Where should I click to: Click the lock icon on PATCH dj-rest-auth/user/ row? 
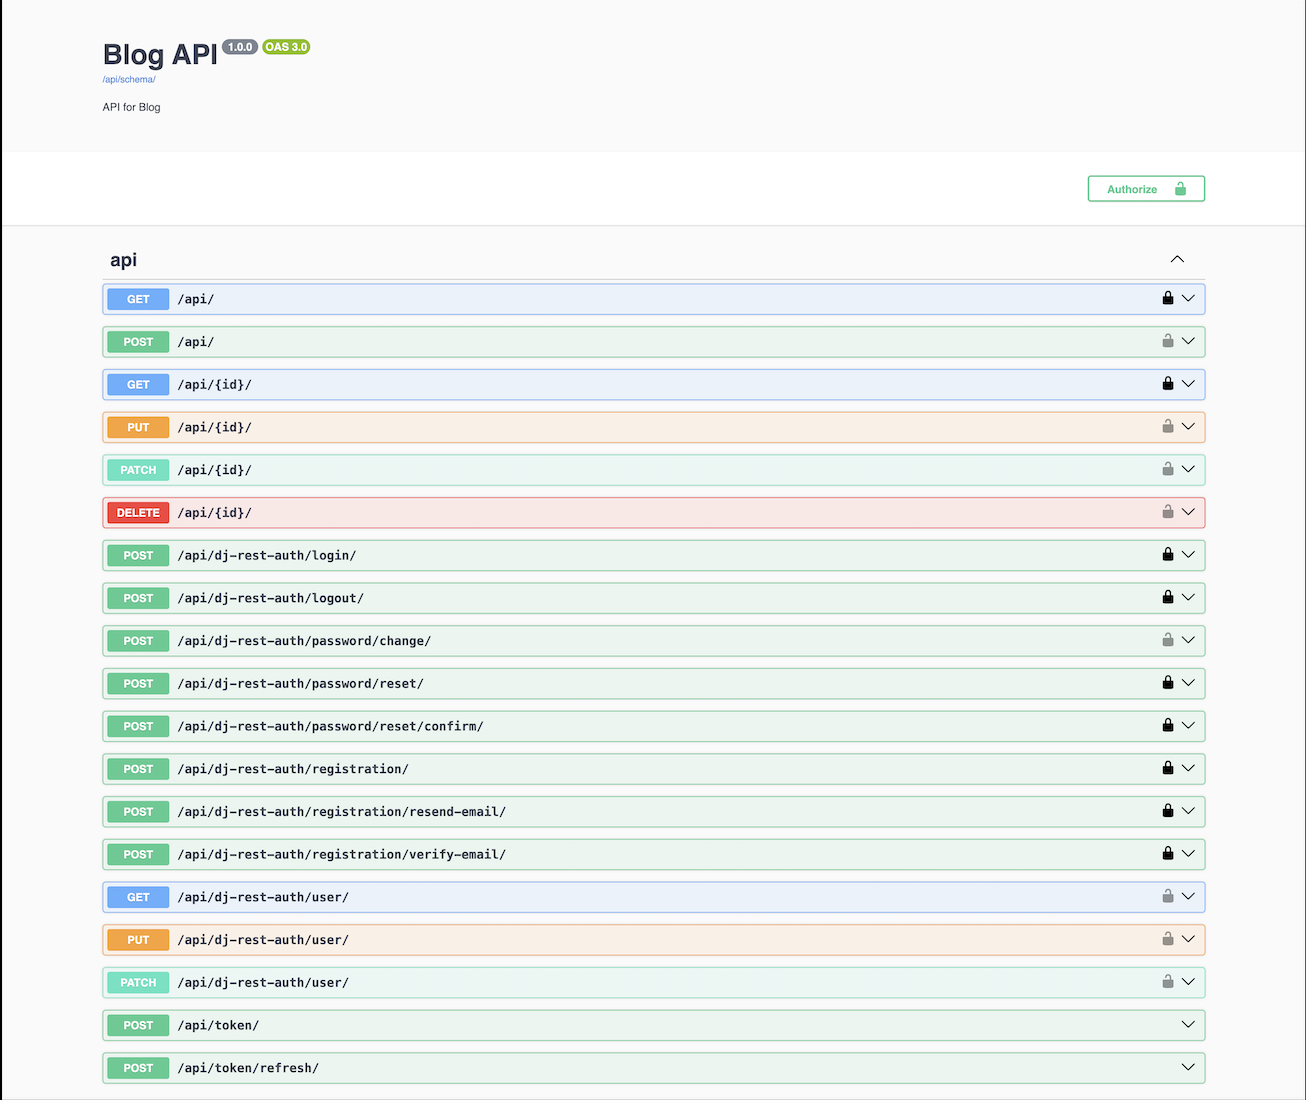1167,982
